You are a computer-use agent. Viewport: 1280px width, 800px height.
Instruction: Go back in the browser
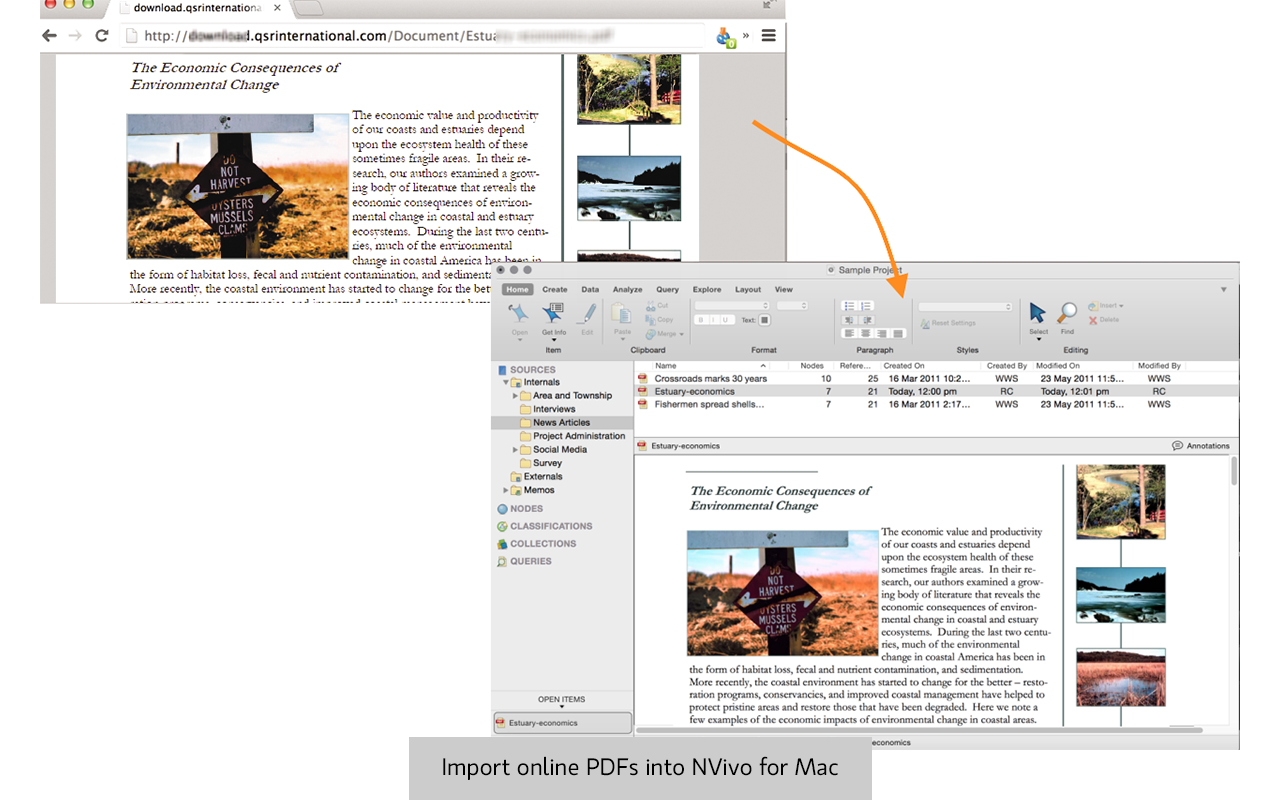tap(49, 36)
